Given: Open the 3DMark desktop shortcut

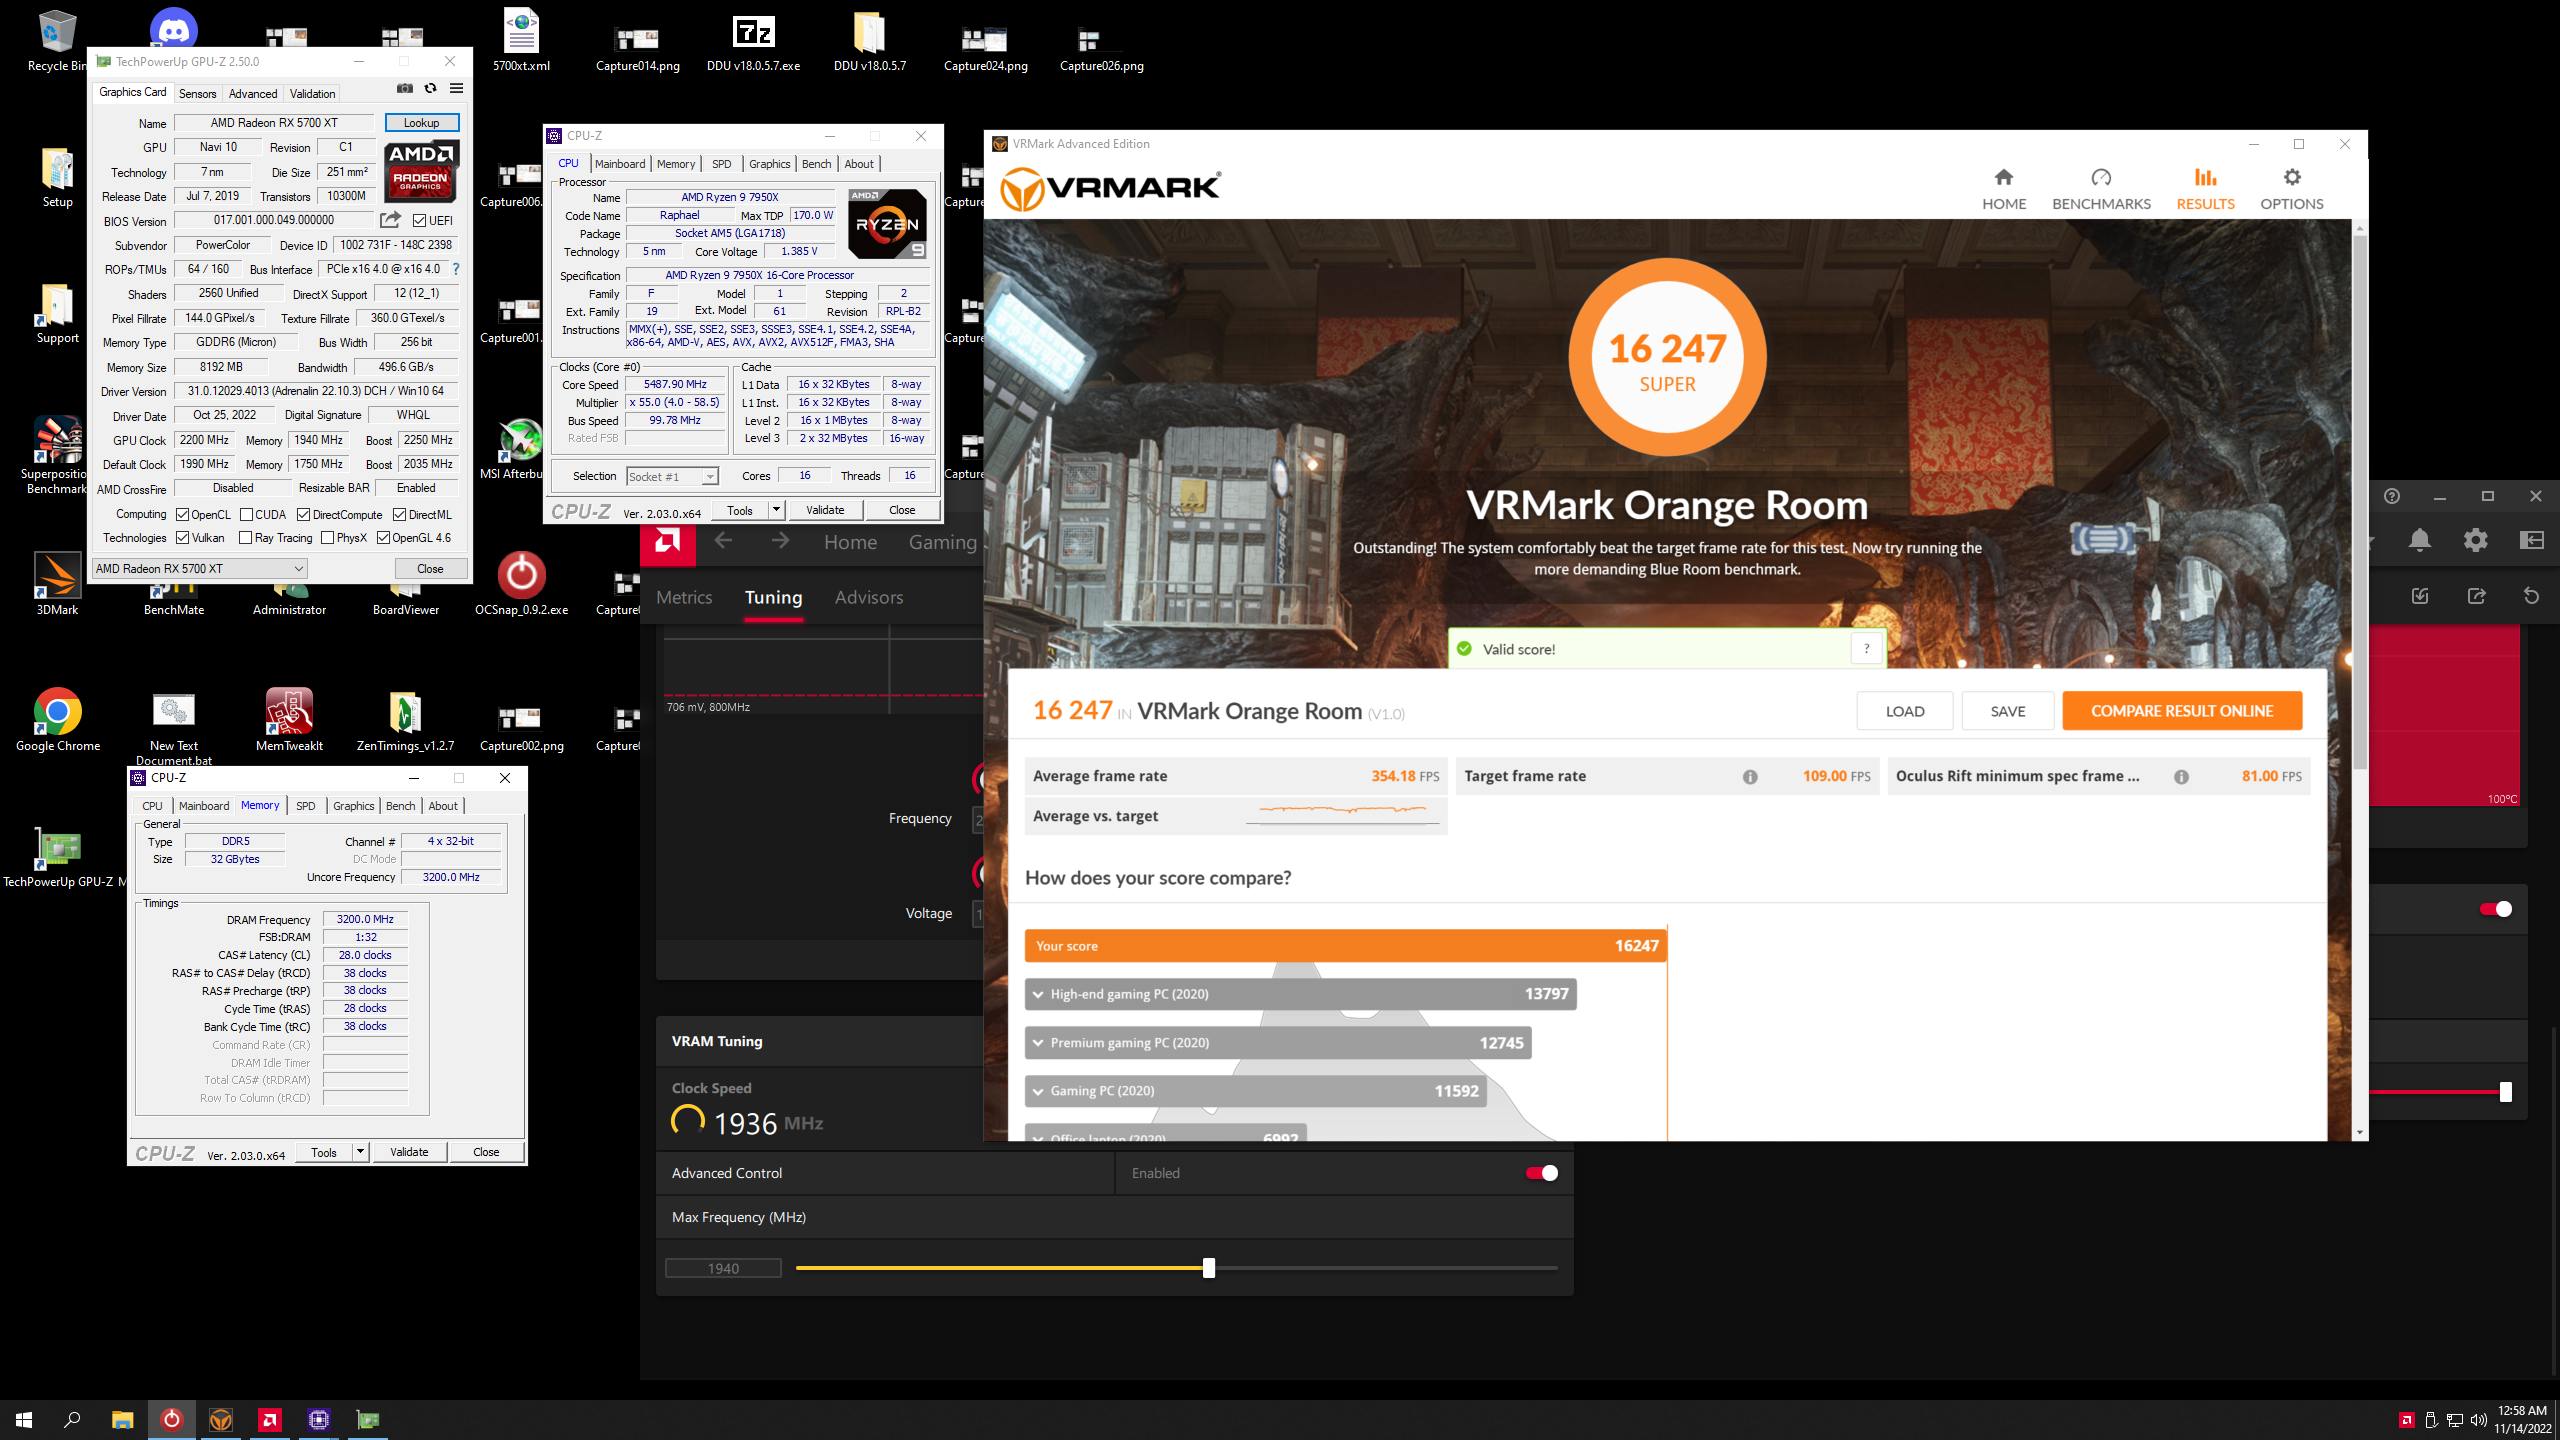Looking at the screenshot, I should tap(57, 583).
